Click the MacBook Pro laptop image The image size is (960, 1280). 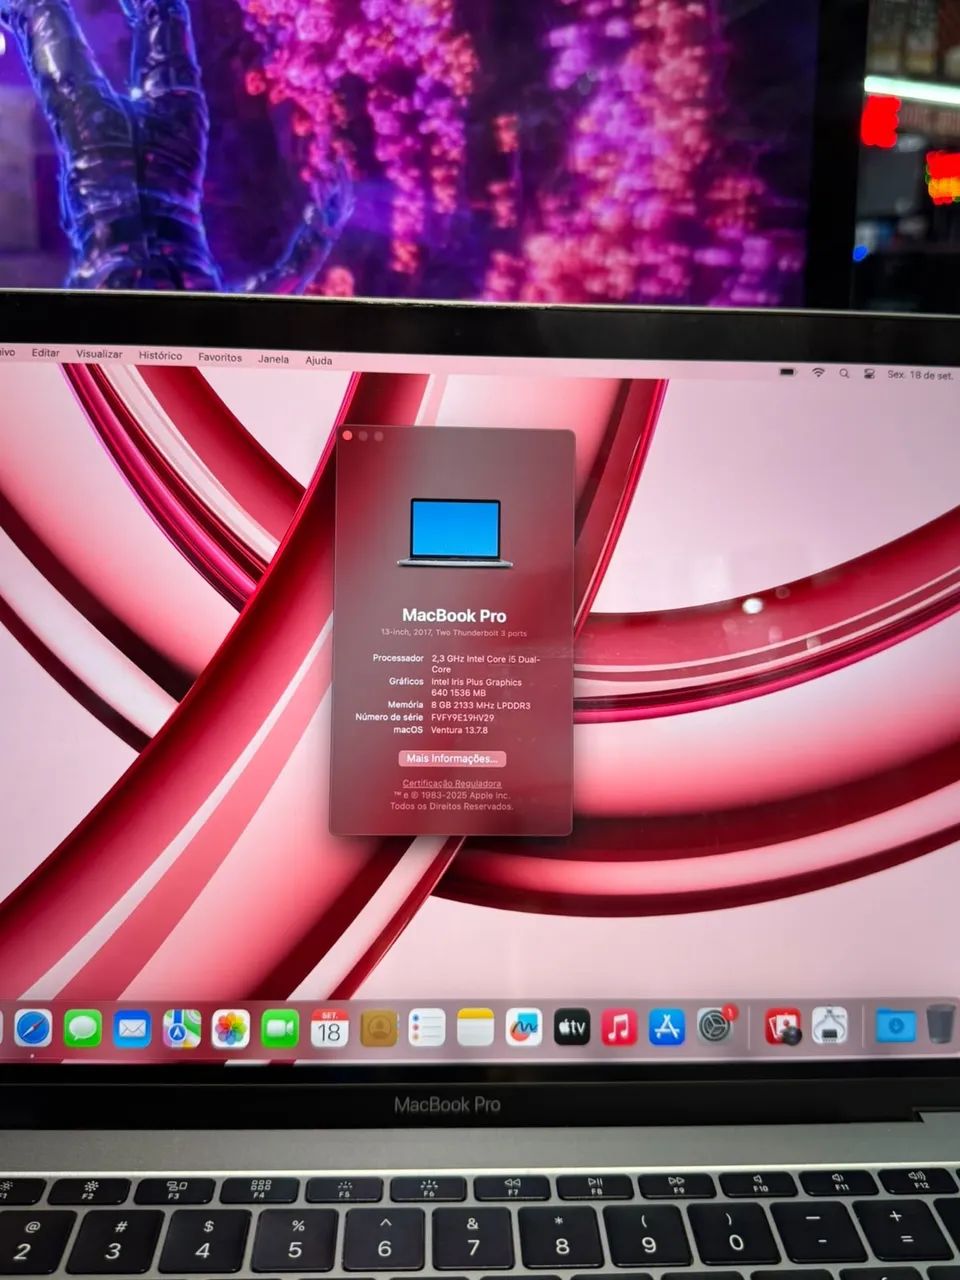tap(455, 533)
